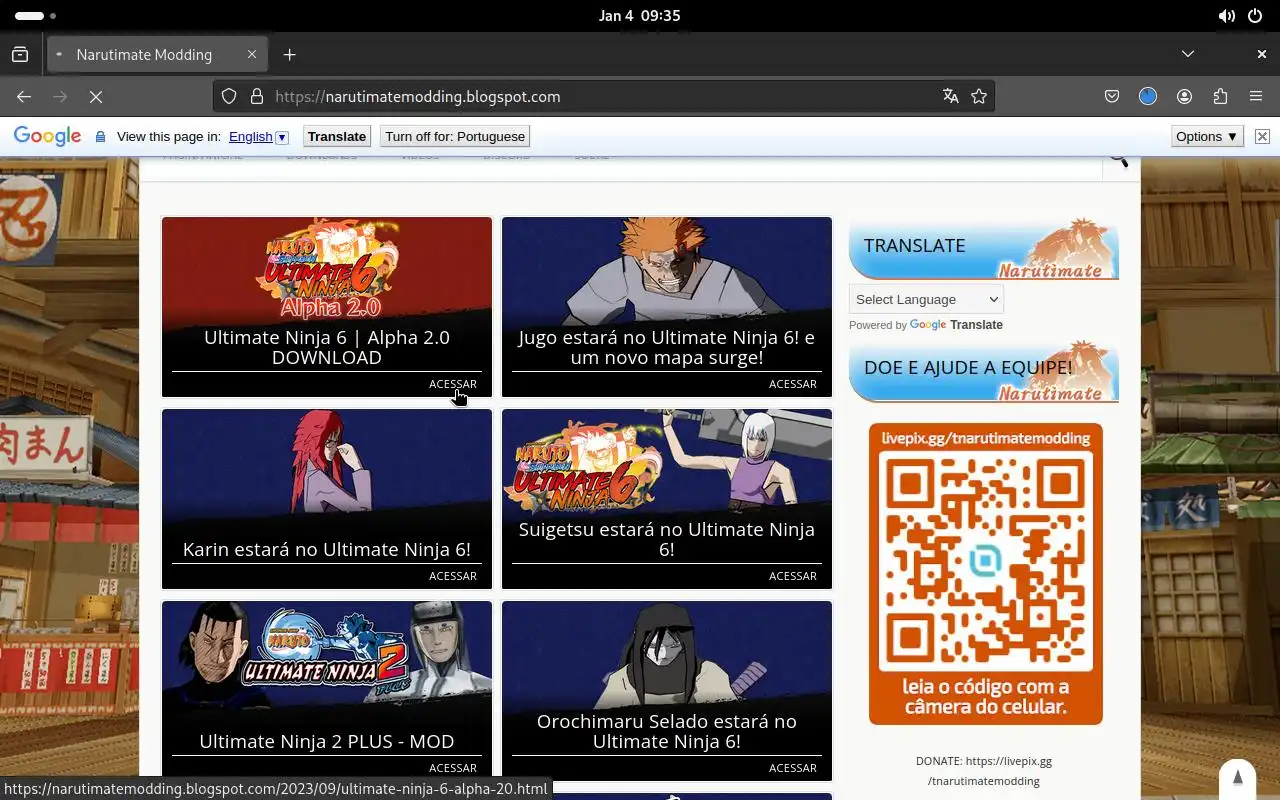Click ACESSAR under Ultimate Ninja 2 PLUS
This screenshot has height=800, width=1280.
pos(453,768)
